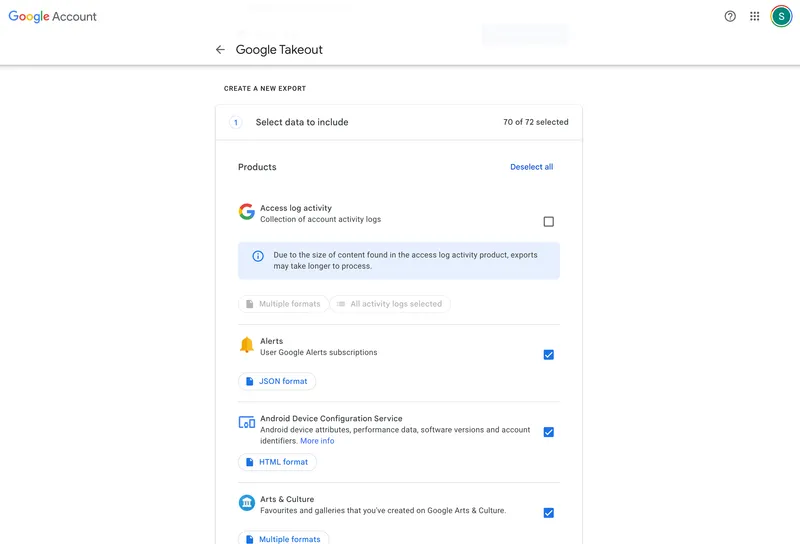The image size is (800, 544).
Task: Click the User Google Alerts subscriptions description
Action: coord(319,352)
